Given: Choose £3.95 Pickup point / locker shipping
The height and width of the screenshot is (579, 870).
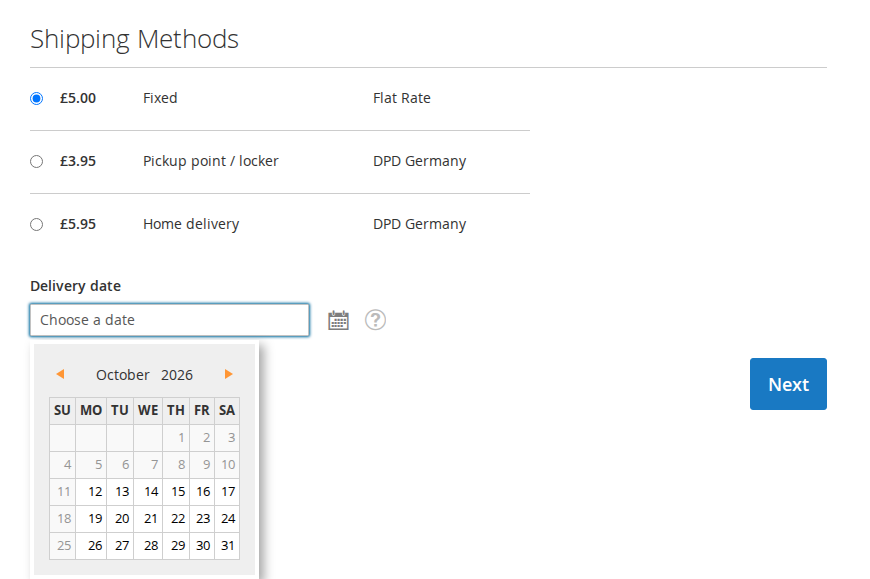Looking at the screenshot, I should coord(37,161).
